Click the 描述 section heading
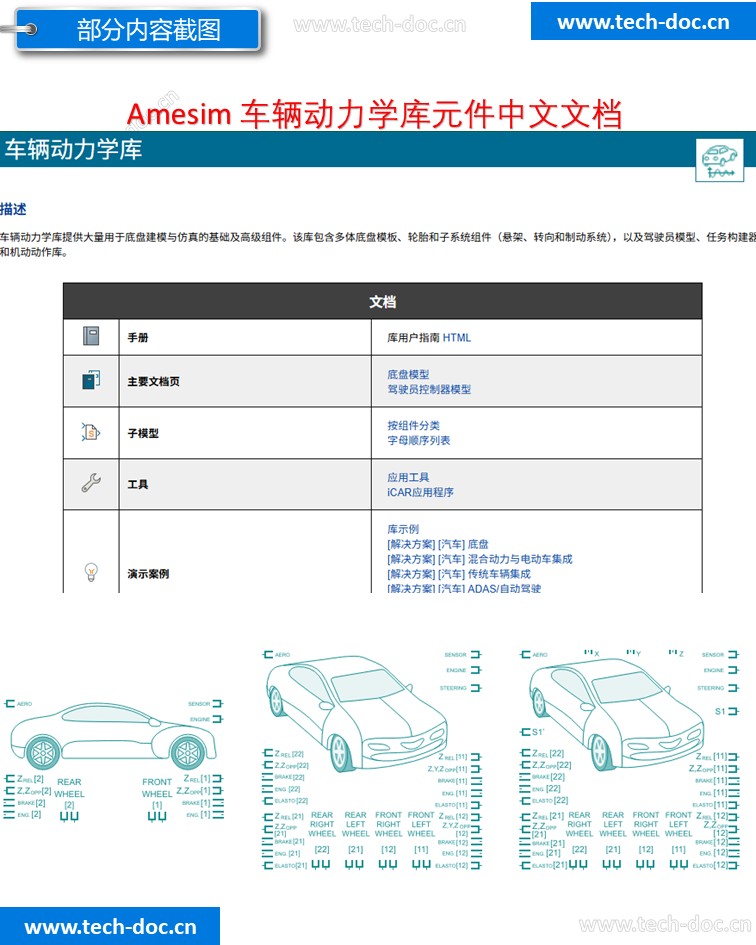Image resolution: width=756 pixels, height=945 pixels. 13,209
